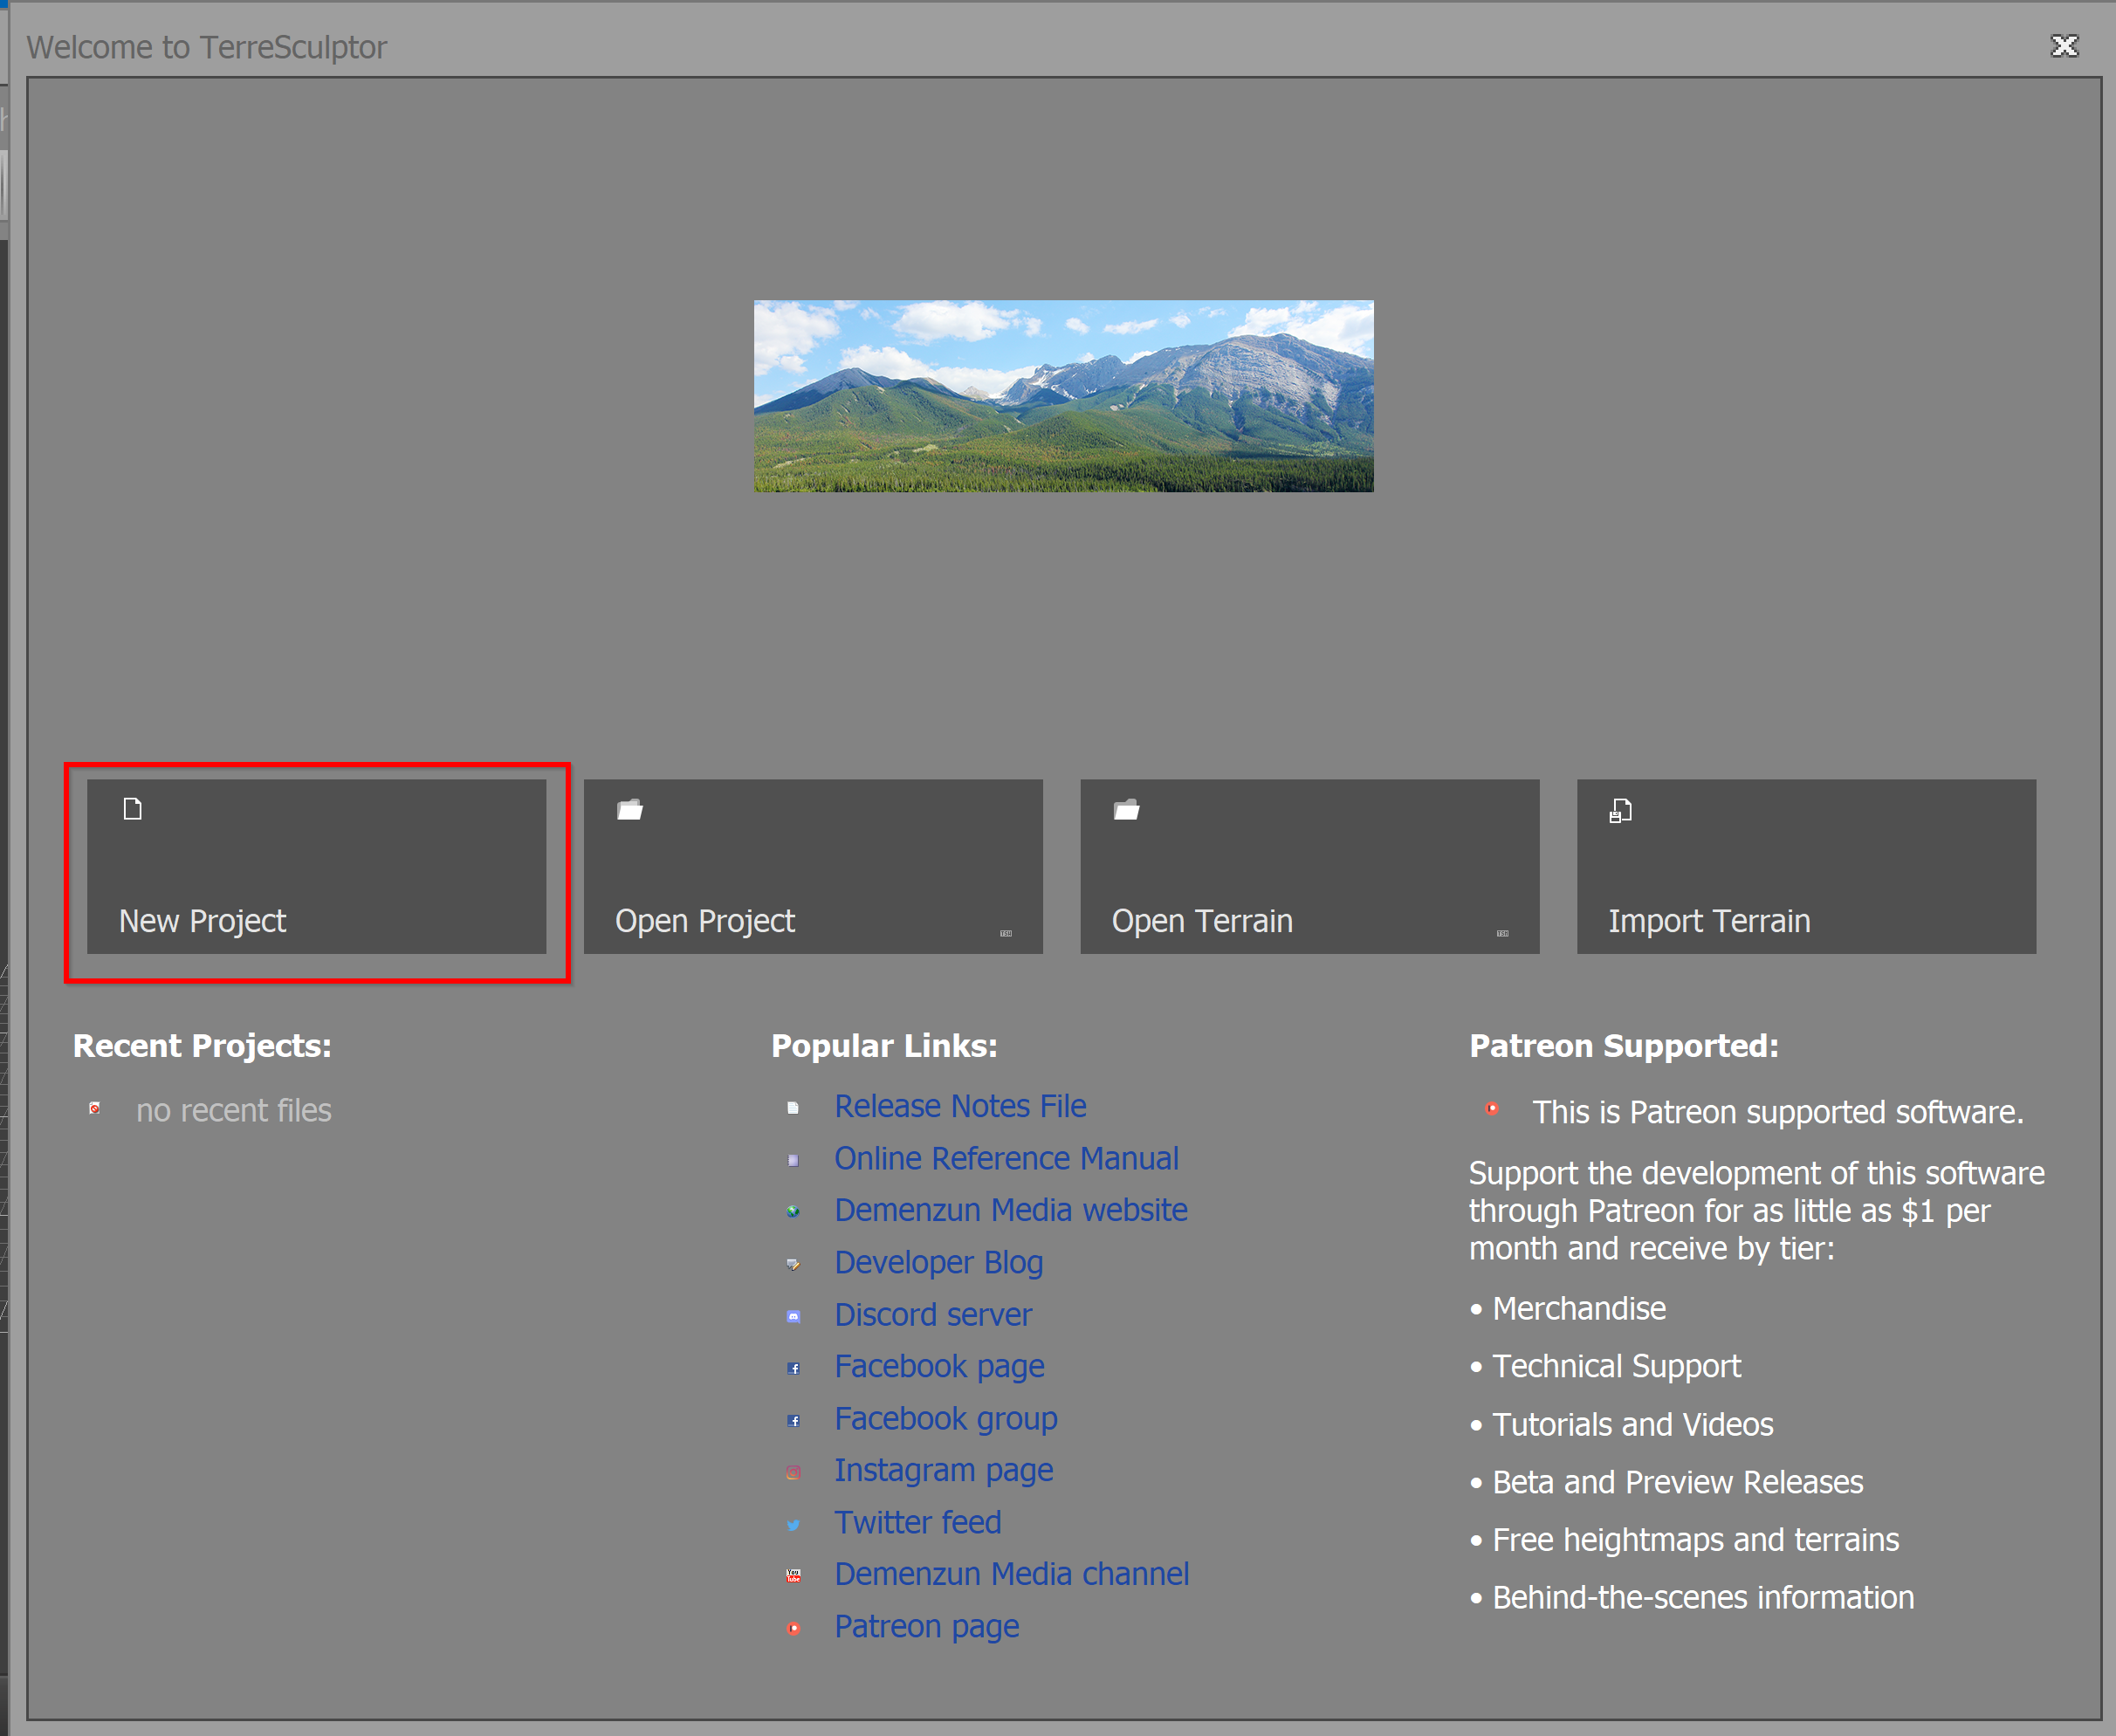Click the globe icon beside Demenzun Media website
The image size is (2116, 1736).
793,1212
